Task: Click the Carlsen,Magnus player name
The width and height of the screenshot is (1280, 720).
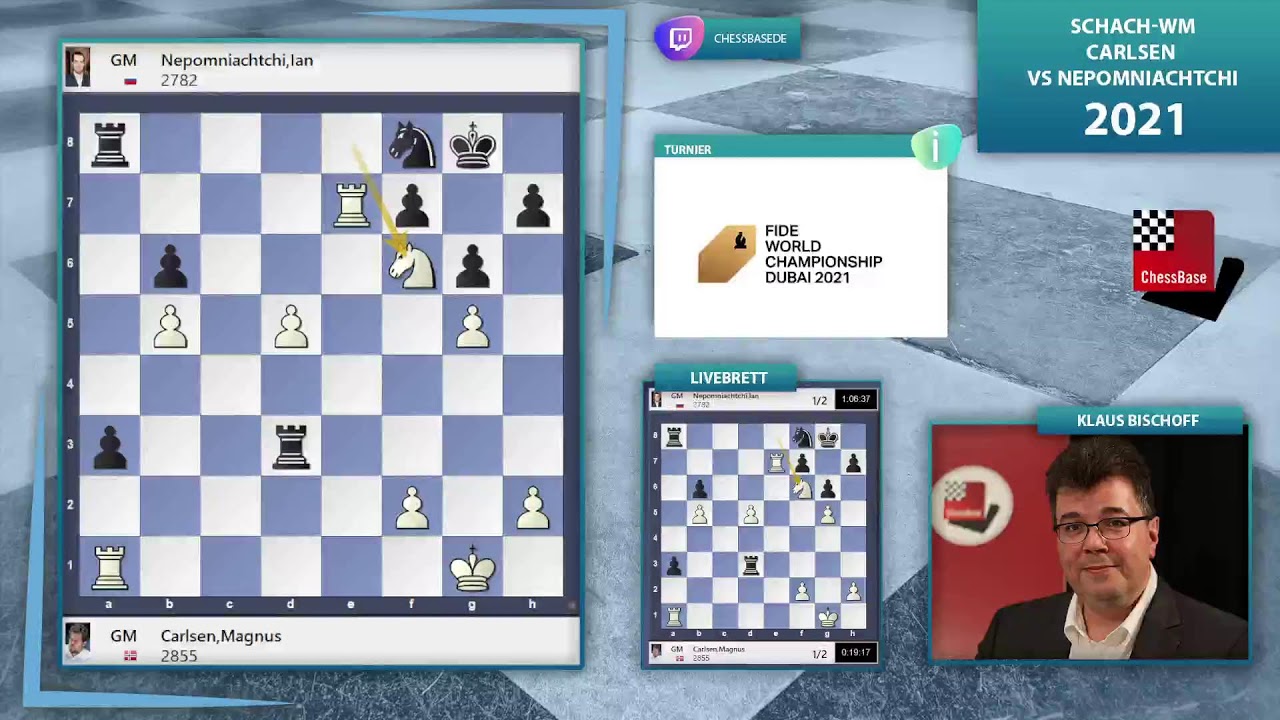Action: [x=221, y=636]
